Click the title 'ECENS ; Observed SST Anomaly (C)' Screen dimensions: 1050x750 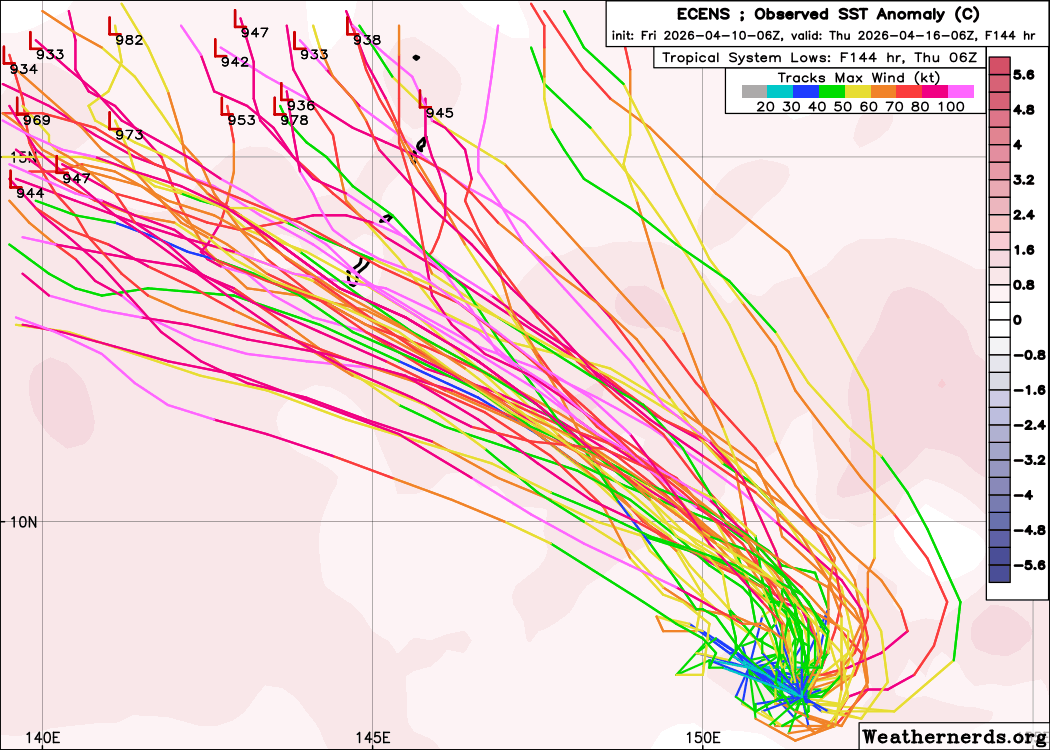(828, 14)
